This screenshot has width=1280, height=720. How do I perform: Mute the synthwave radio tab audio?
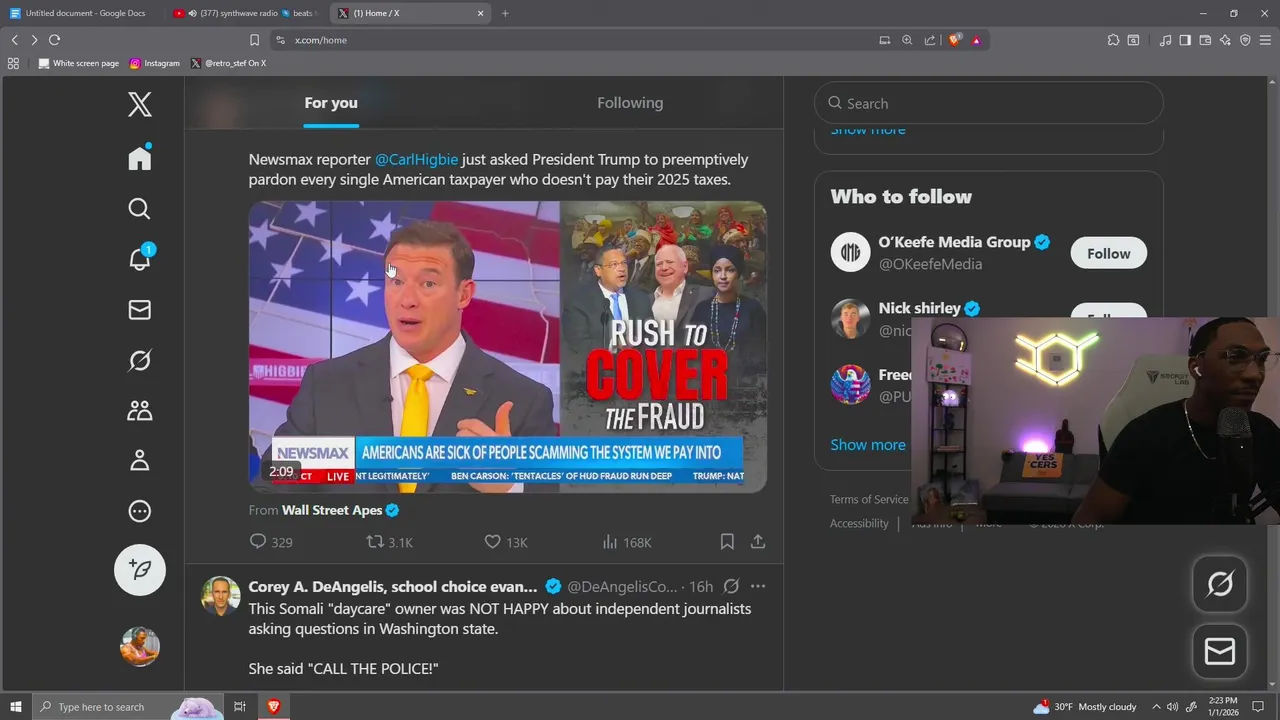(x=192, y=13)
